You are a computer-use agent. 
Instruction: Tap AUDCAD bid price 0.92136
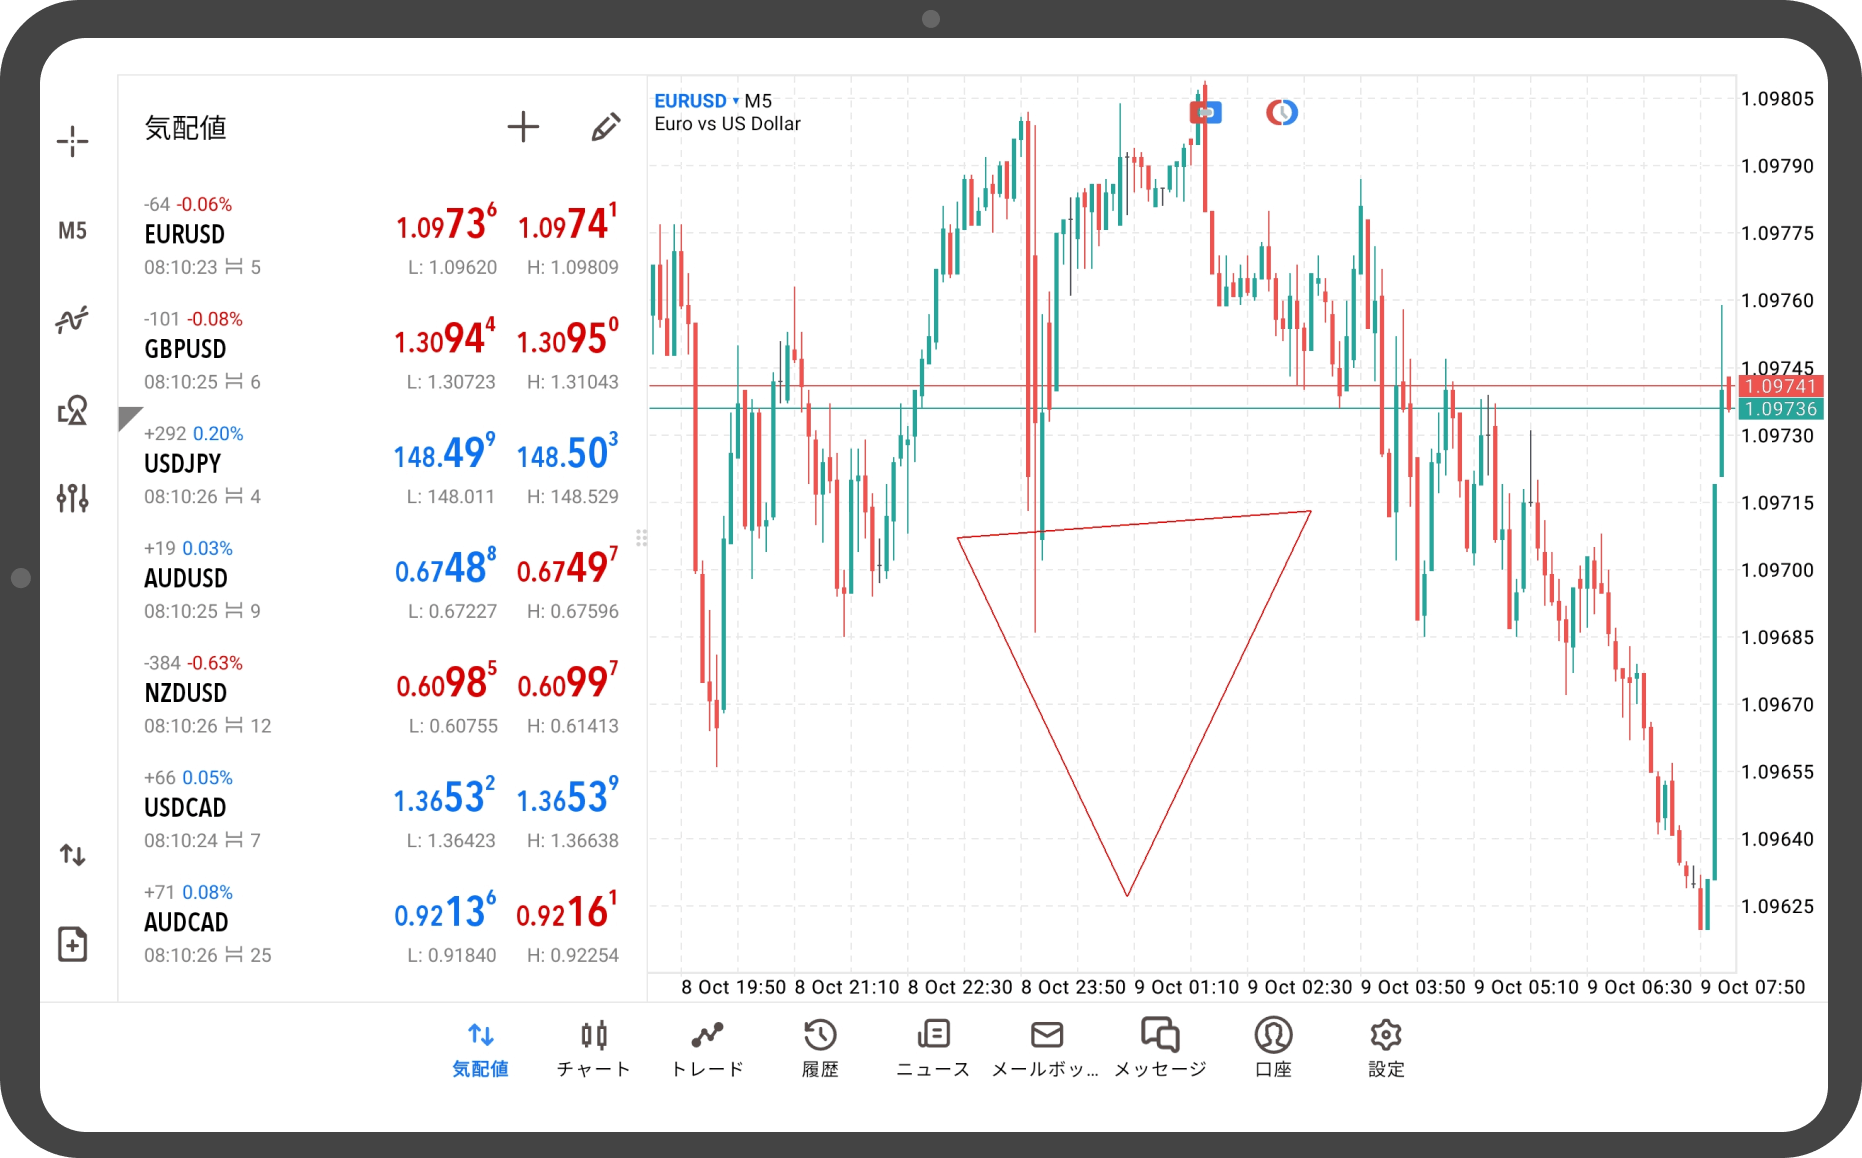(x=446, y=910)
